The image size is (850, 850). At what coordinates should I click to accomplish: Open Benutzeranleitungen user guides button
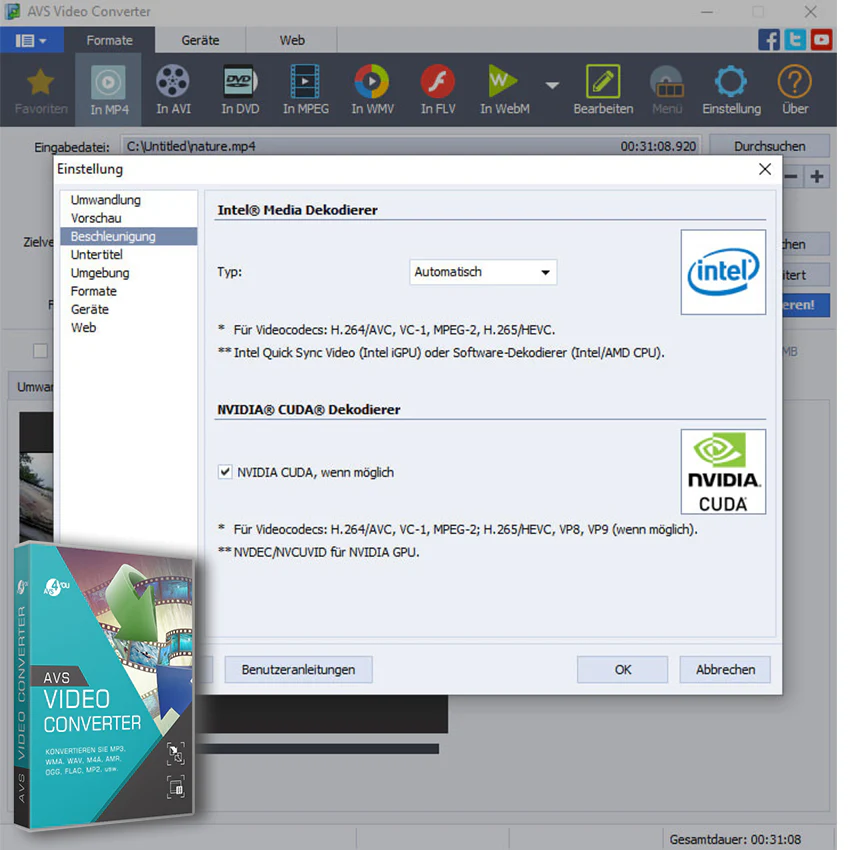tap(298, 669)
